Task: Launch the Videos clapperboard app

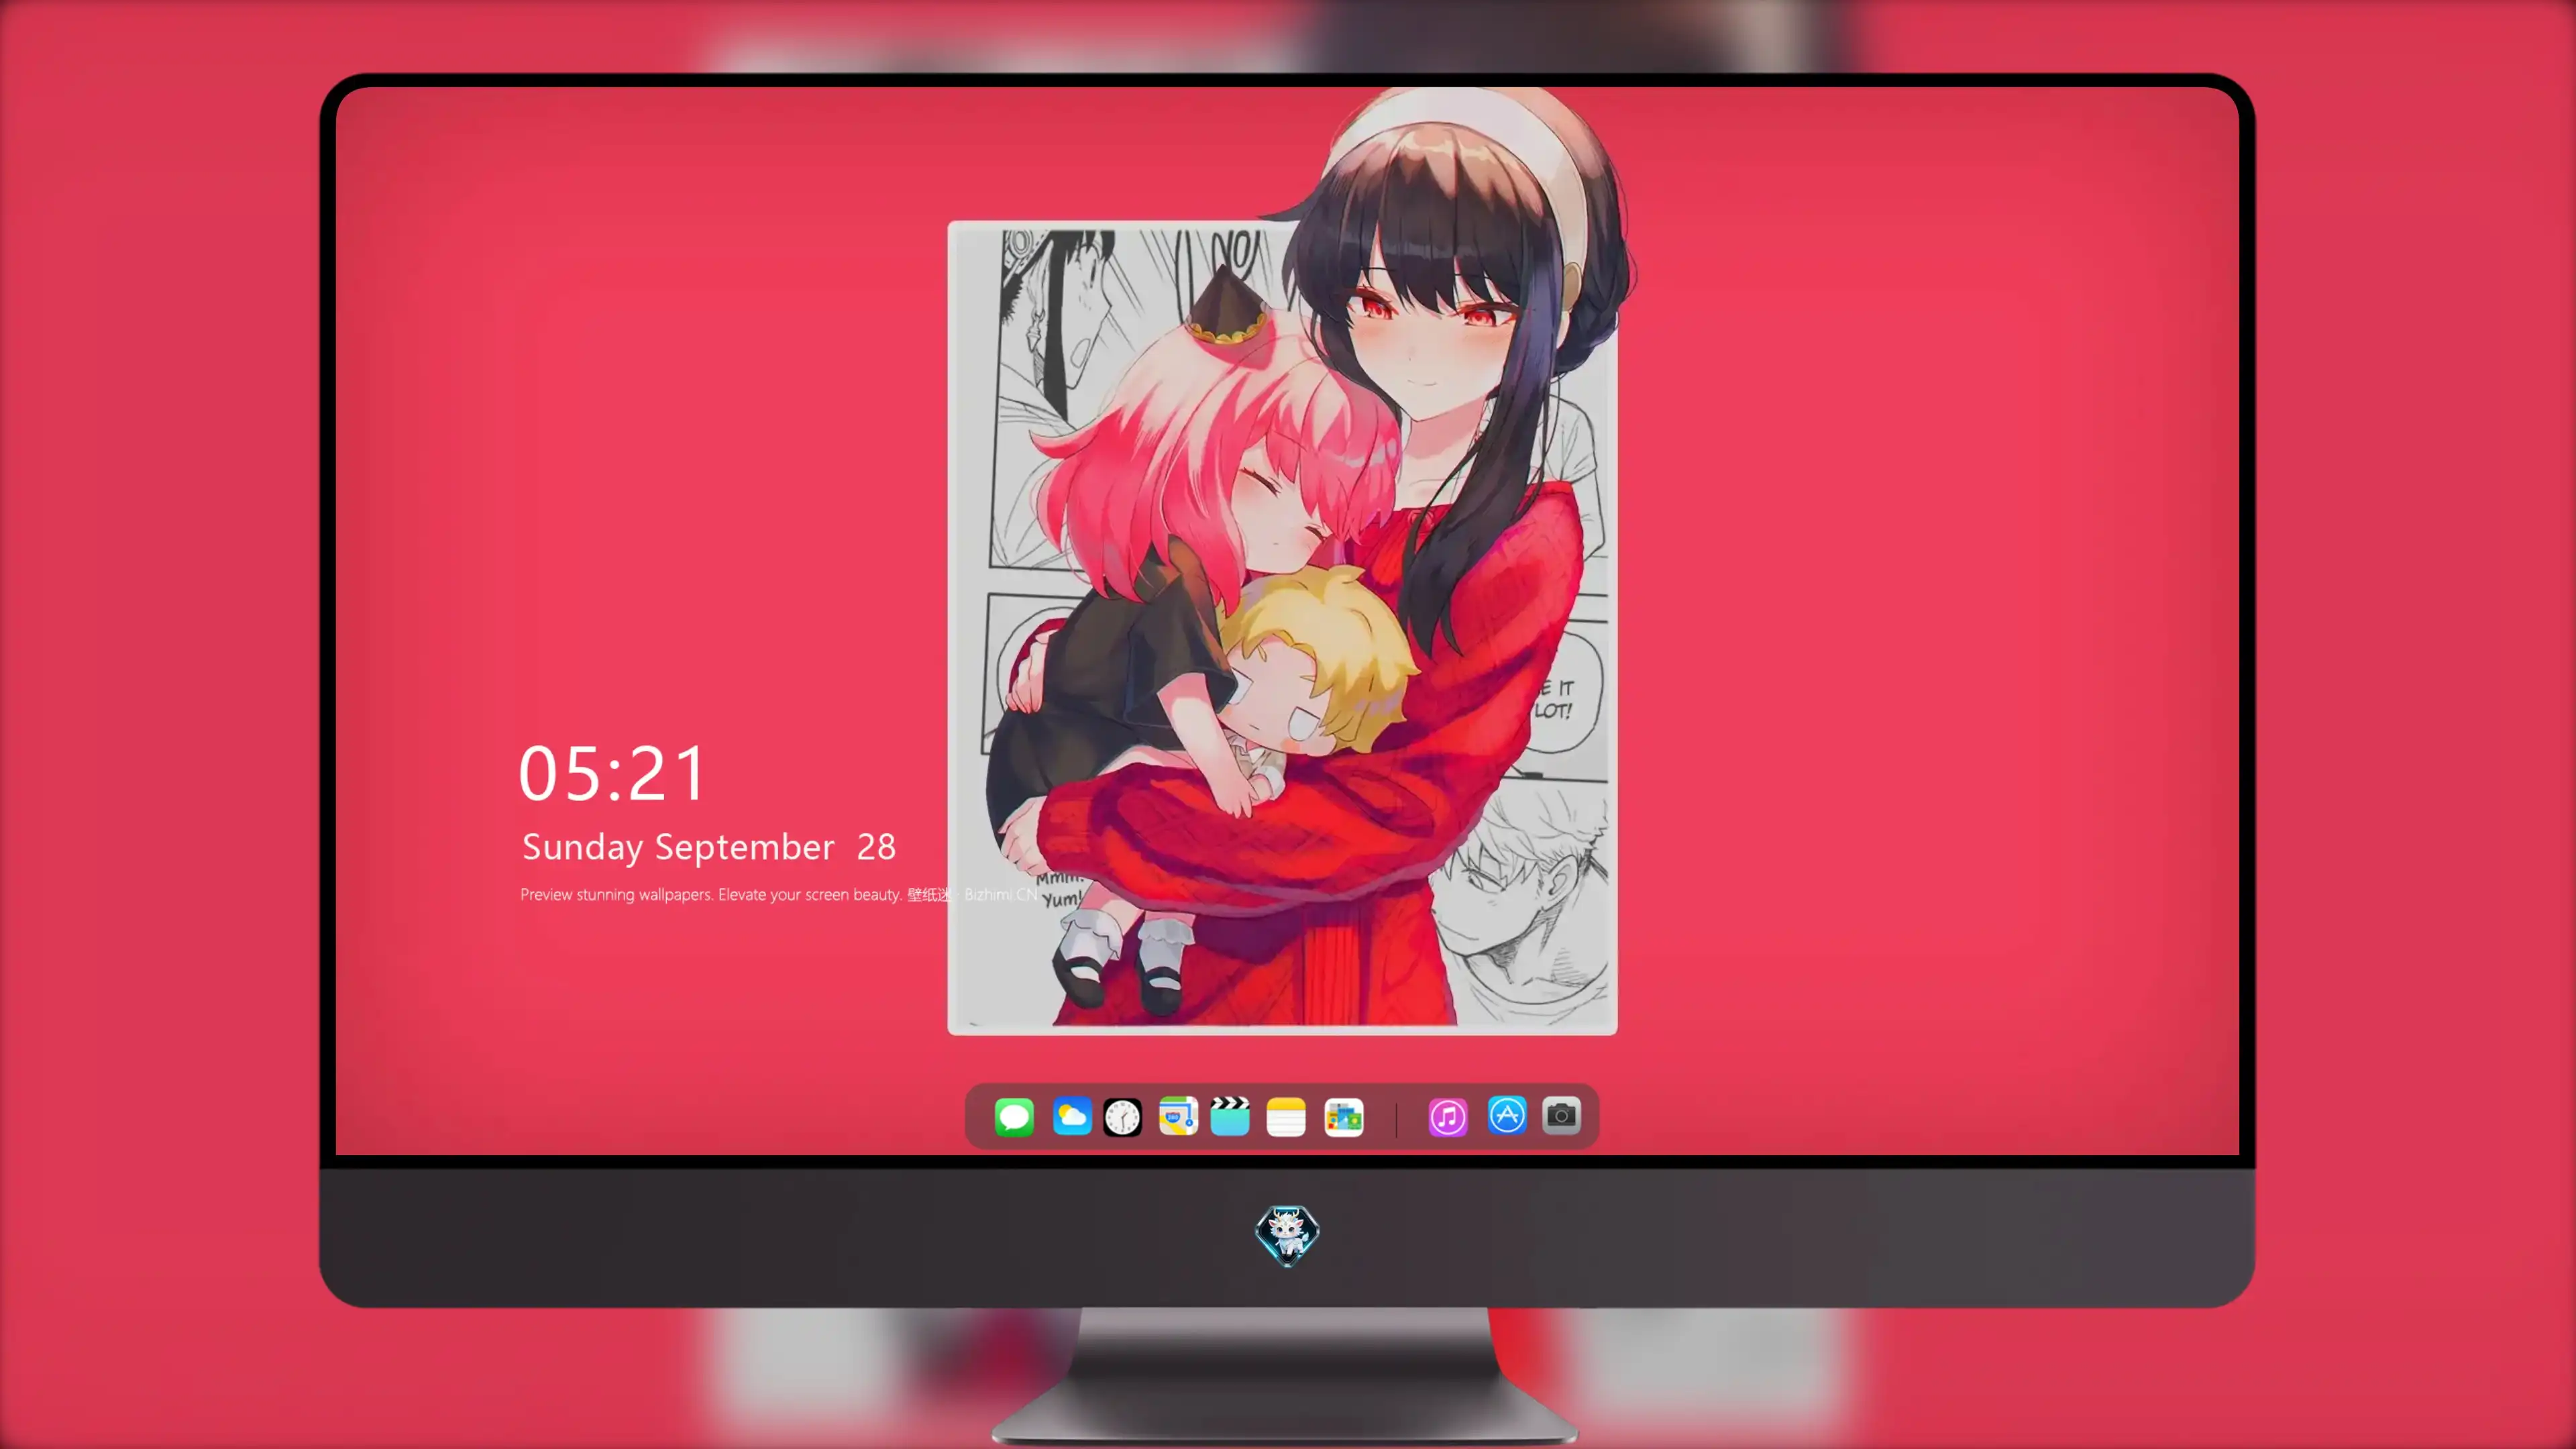Action: [x=1230, y=1116]
